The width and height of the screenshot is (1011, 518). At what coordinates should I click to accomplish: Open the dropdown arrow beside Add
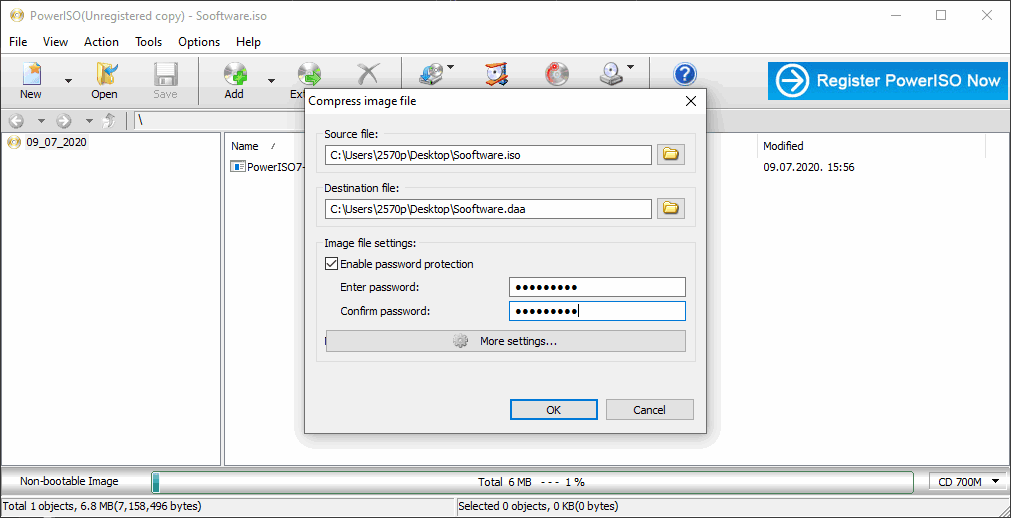click(271, 81)
